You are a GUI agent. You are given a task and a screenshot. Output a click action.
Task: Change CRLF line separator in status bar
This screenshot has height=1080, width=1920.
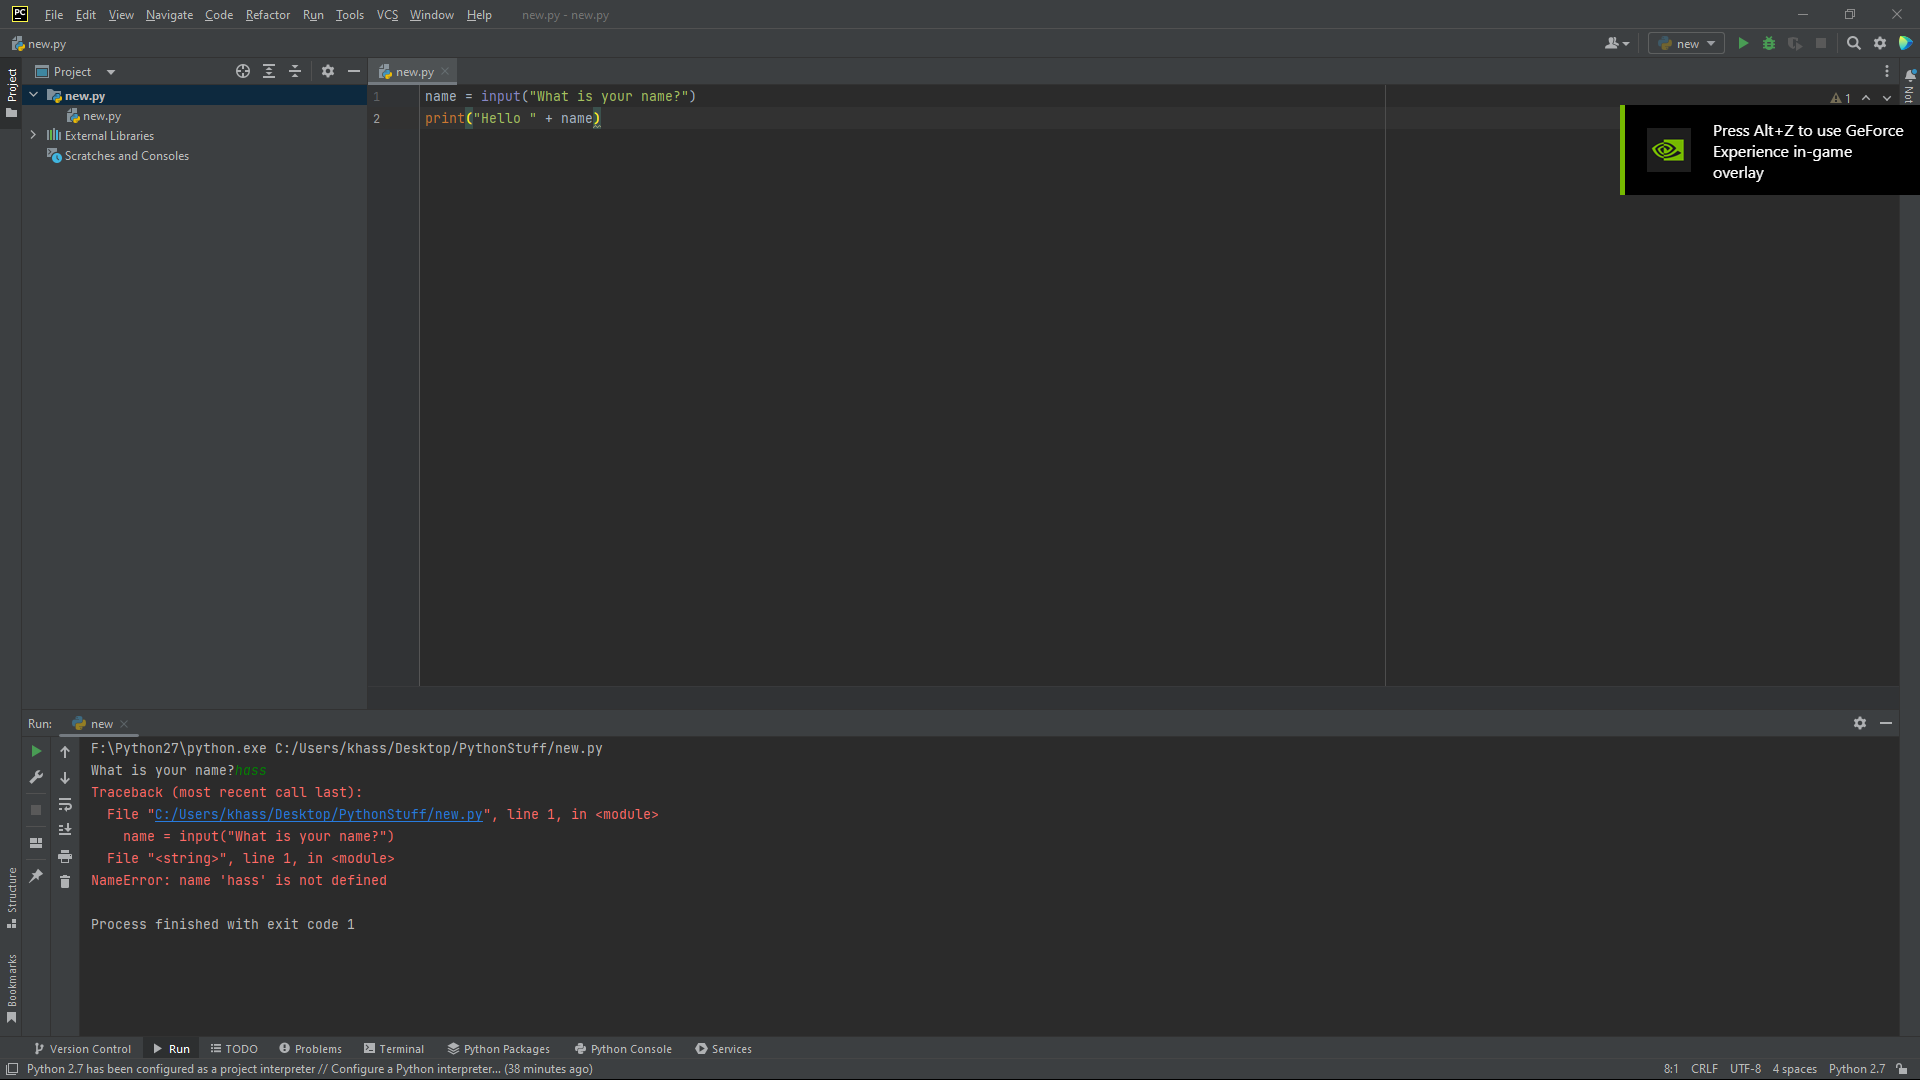1704,1069
